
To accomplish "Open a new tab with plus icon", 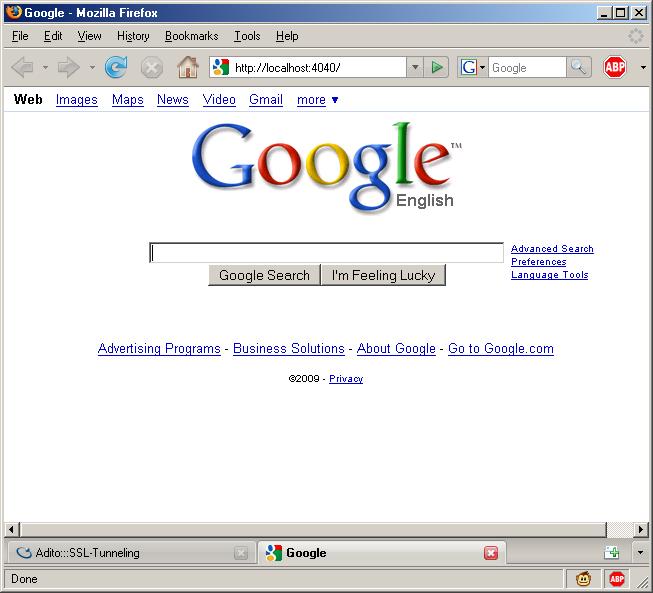I will click(612, 553).
